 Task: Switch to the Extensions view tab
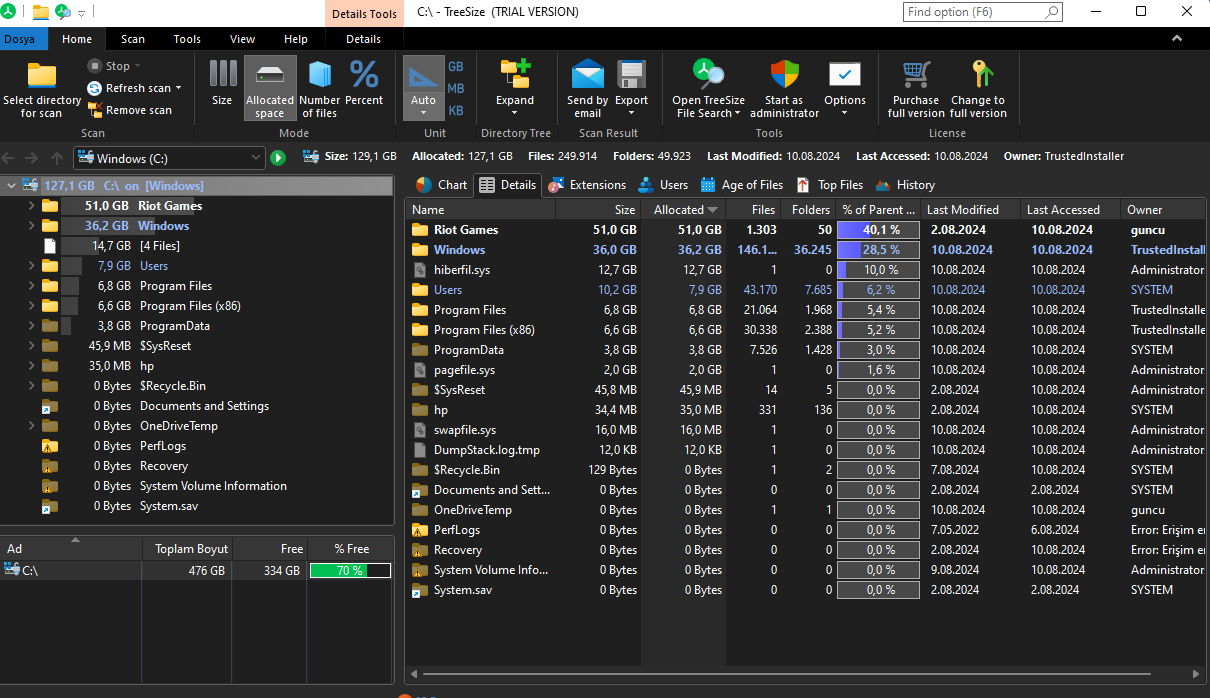587,185
